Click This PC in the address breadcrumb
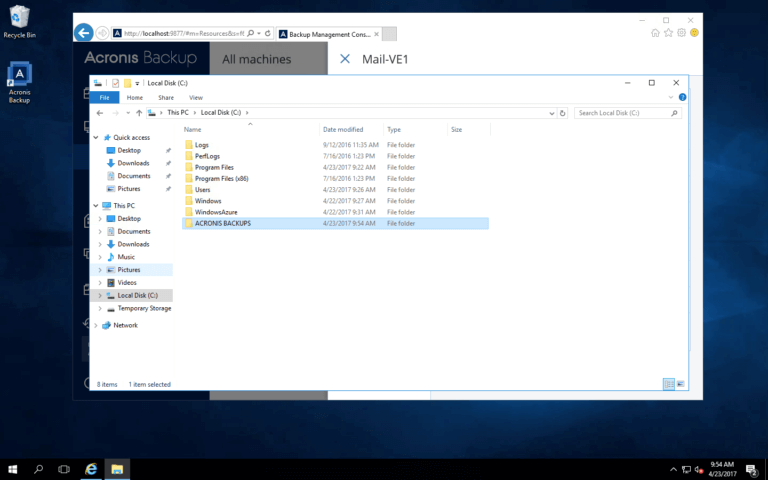 click(x=178, y=113)
